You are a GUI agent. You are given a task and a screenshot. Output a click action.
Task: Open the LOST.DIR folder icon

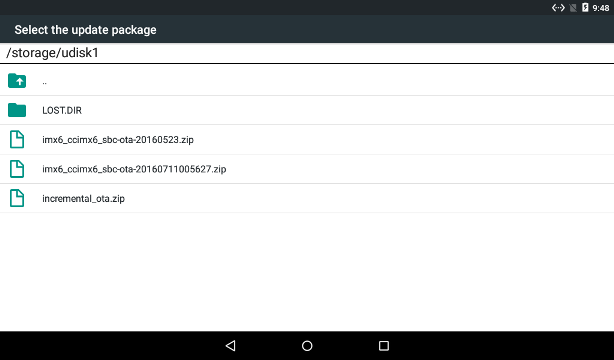(x=17, y=110)
